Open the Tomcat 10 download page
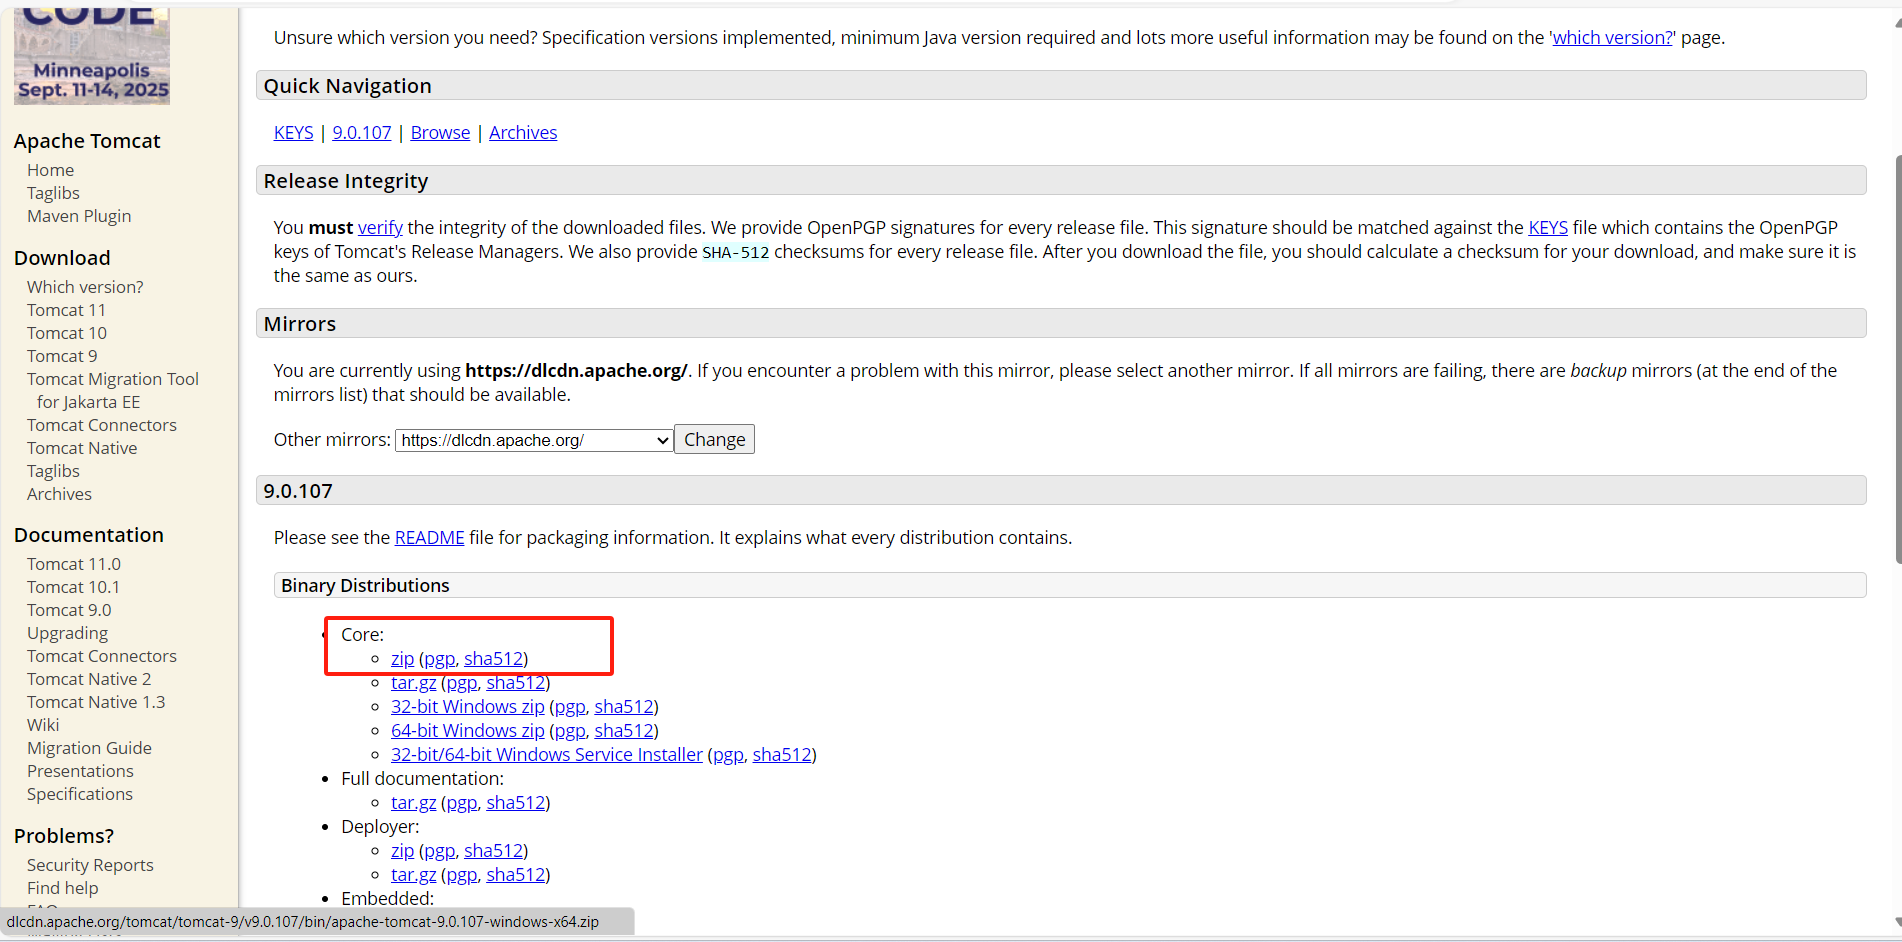 coord(67,333)
